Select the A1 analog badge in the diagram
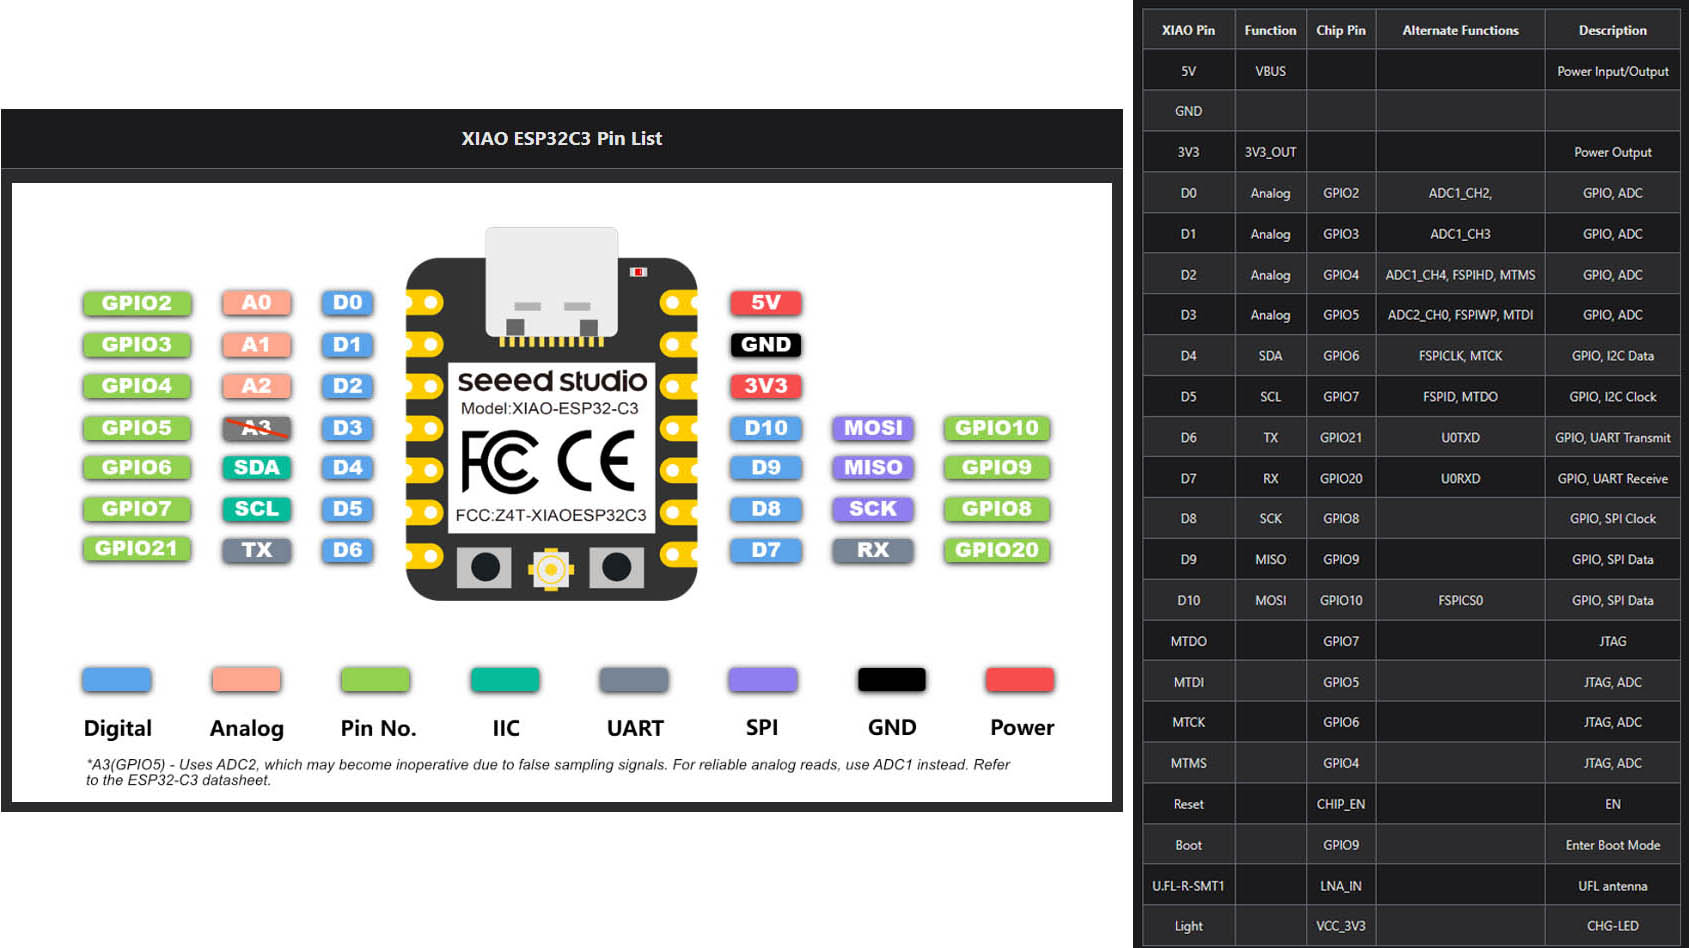 tap(257, 345)
